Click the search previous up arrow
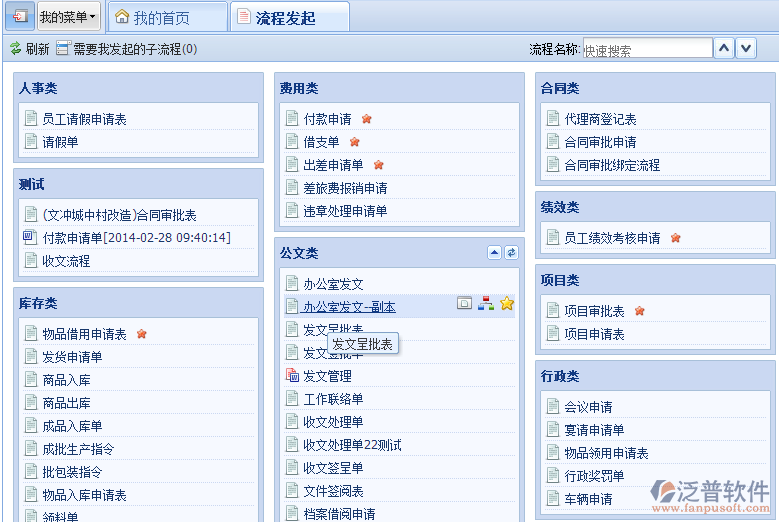Screen dimensions: 780x524 725,49
